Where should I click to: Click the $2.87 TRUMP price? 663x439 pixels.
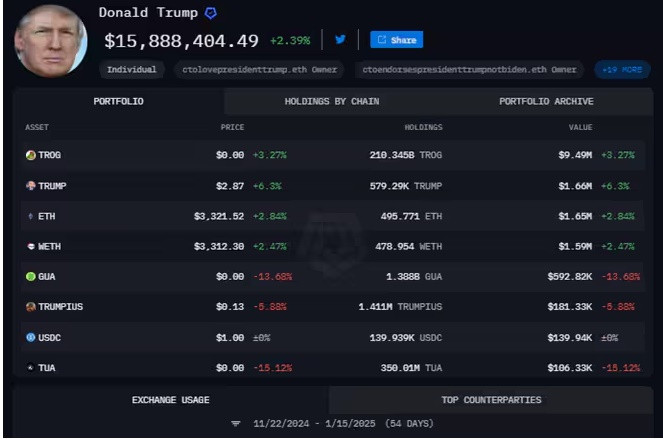(x=230, y=186)
